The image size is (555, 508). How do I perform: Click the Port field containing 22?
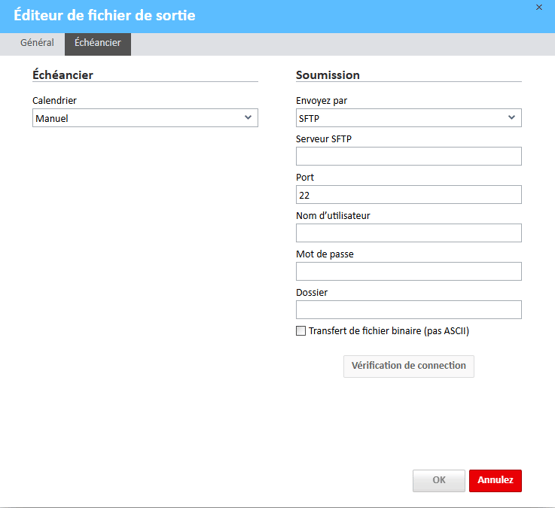tap(408, 195)
